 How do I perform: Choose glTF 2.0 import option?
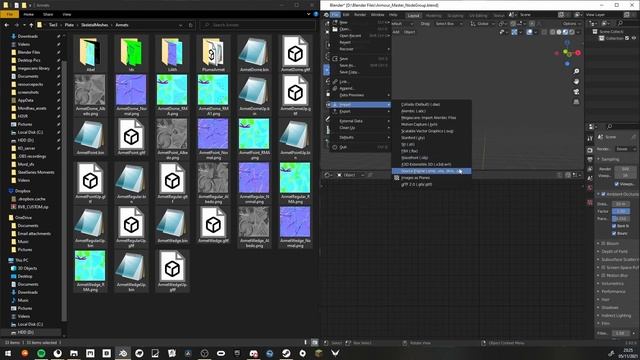point(431,184)
